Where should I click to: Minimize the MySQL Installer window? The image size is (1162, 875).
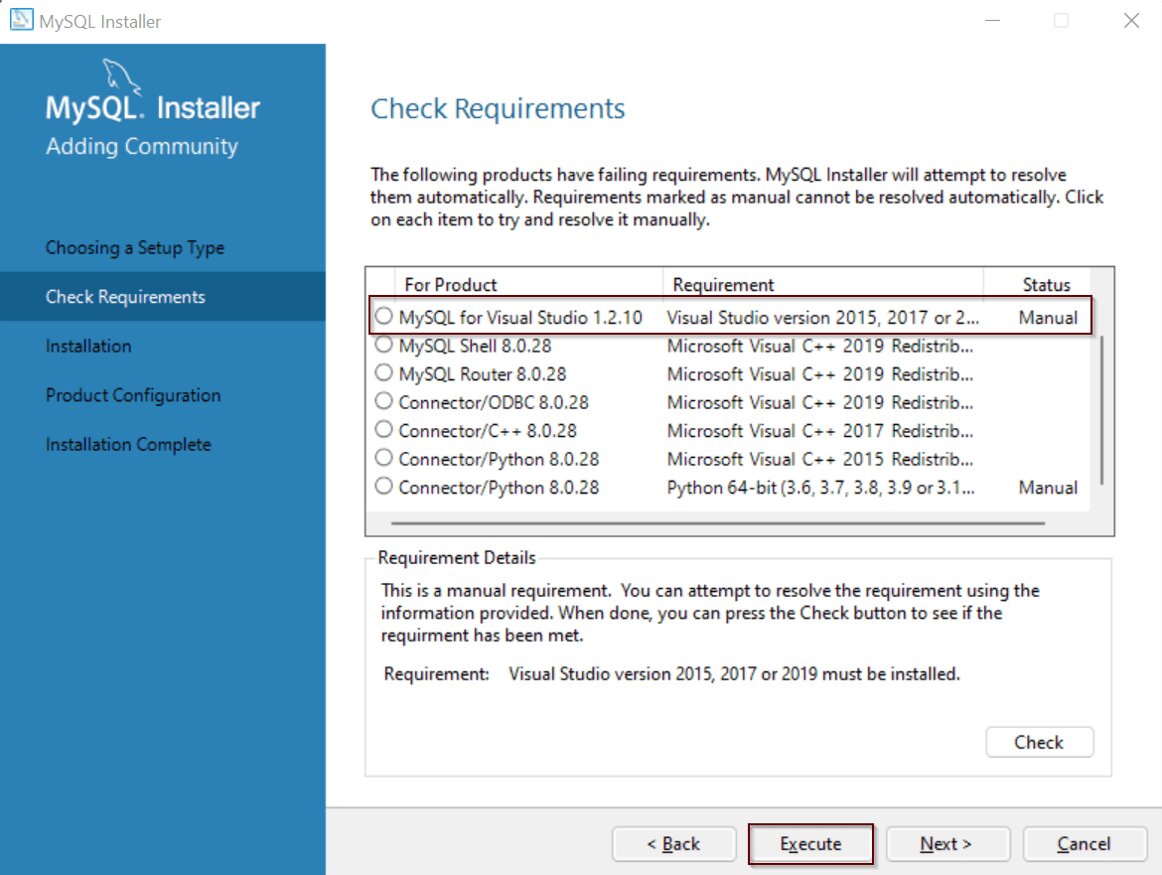[x=992, y=20]
